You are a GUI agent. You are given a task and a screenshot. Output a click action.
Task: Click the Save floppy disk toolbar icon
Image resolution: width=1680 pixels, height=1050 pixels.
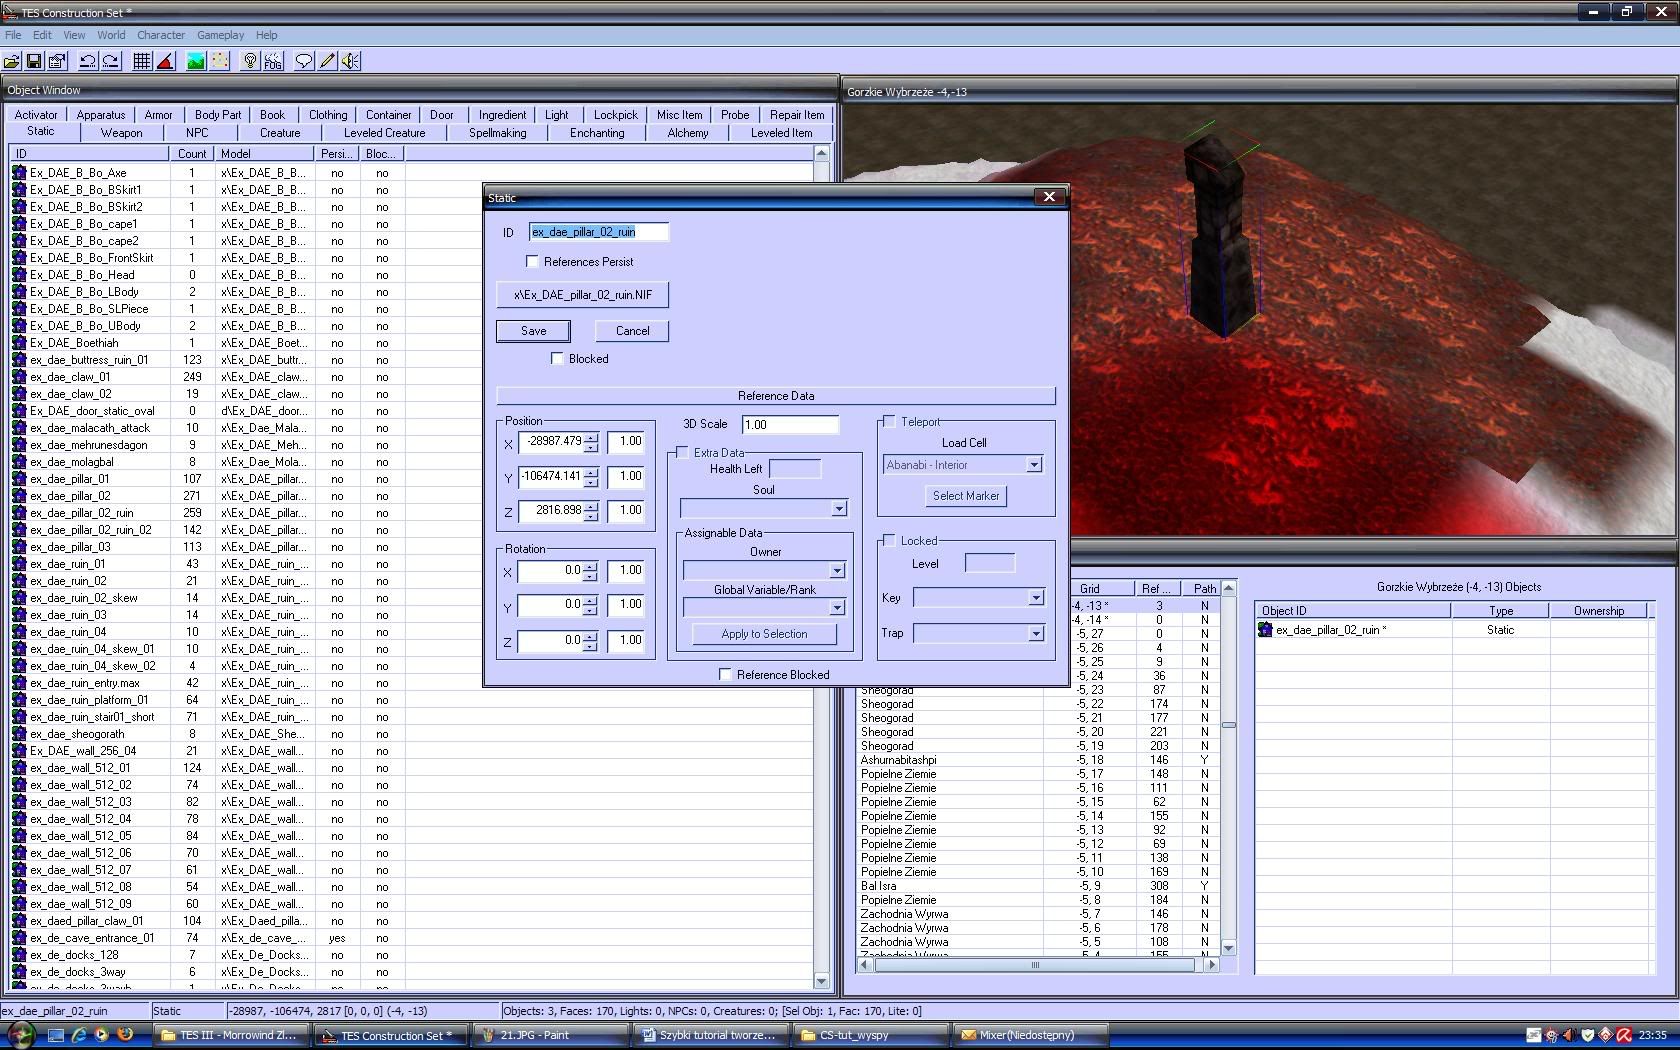coord(34,61)
